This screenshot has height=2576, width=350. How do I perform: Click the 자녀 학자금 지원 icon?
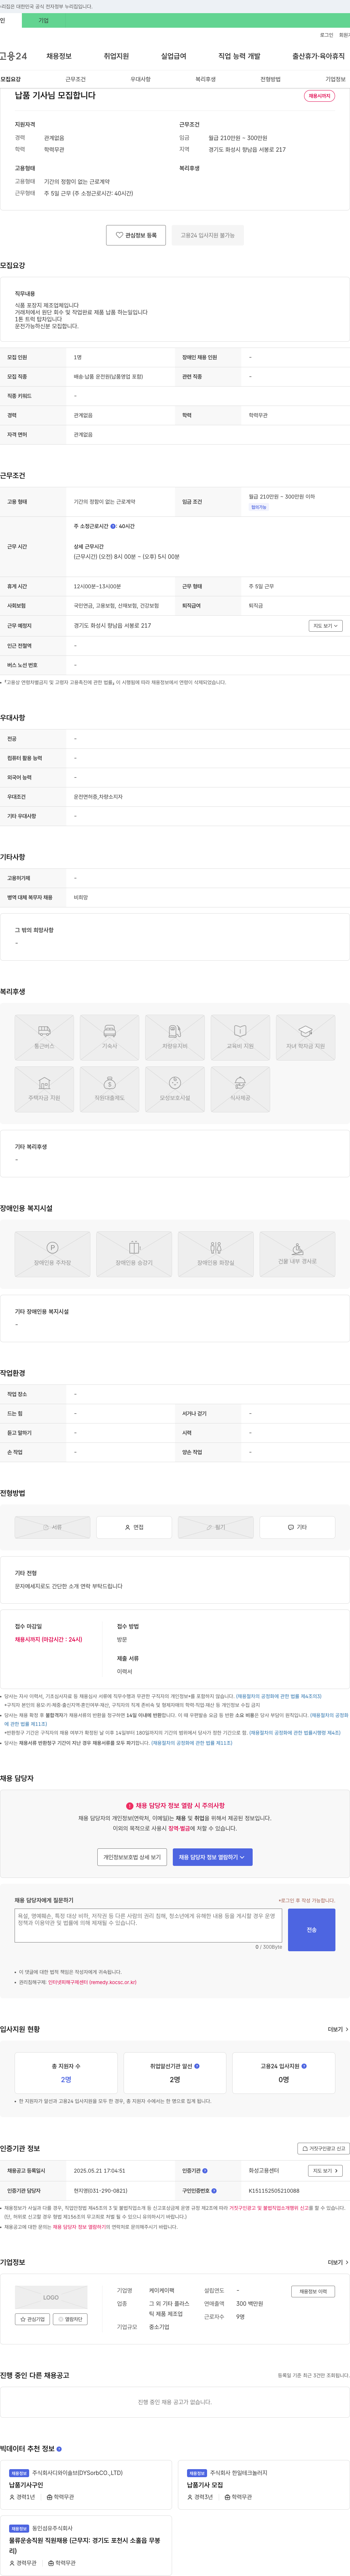coord(305,1037)
